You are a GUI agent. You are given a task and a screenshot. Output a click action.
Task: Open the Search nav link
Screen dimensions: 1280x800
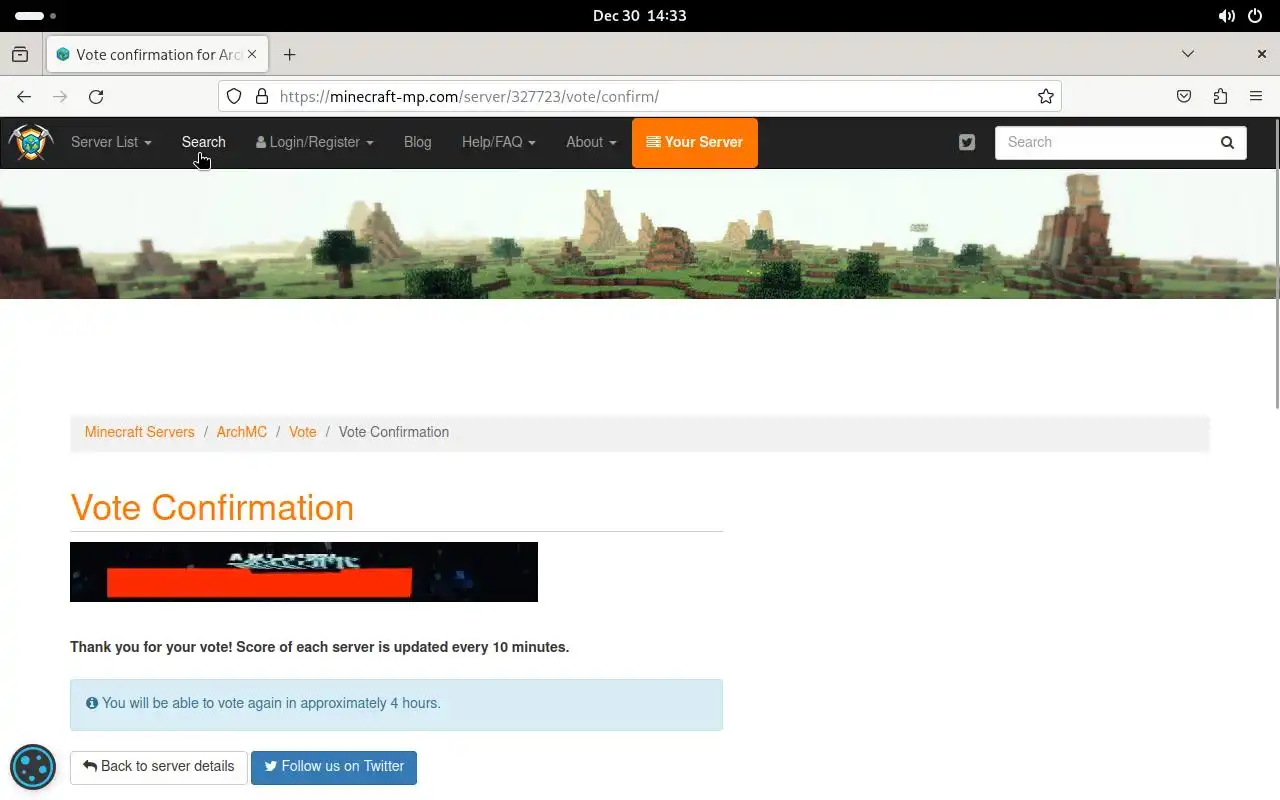click(x=203, y=142)
